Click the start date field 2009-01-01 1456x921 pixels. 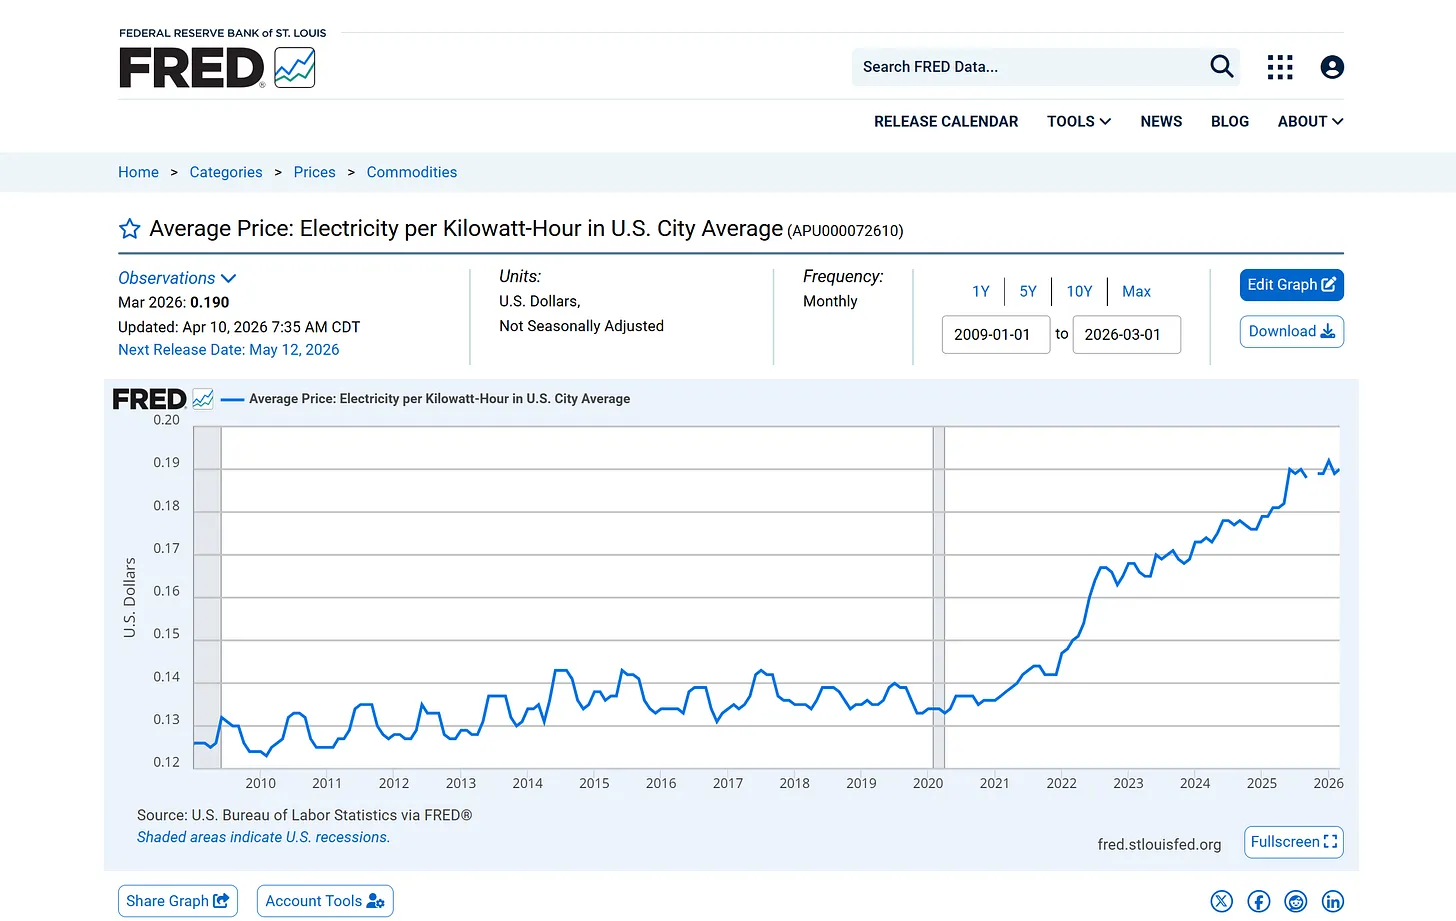click(996, 335)
